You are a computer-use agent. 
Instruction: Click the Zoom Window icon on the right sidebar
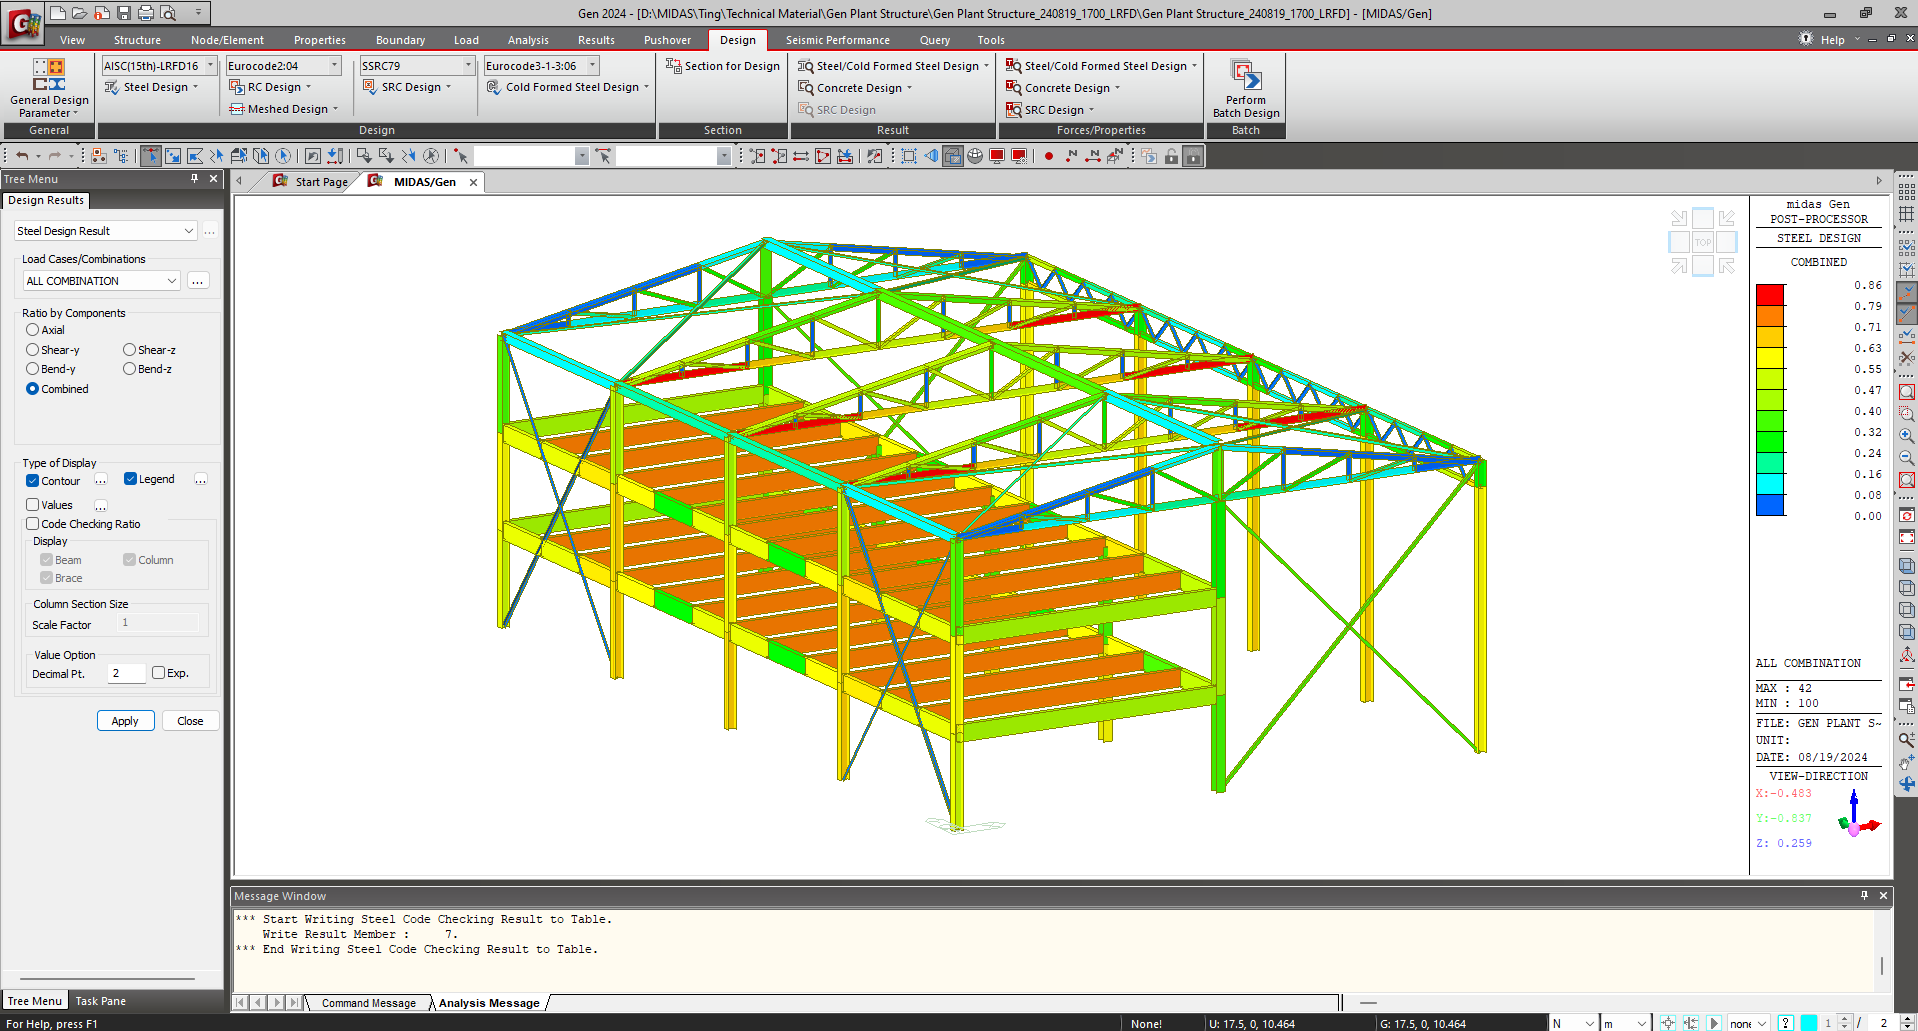[1906, 391]
